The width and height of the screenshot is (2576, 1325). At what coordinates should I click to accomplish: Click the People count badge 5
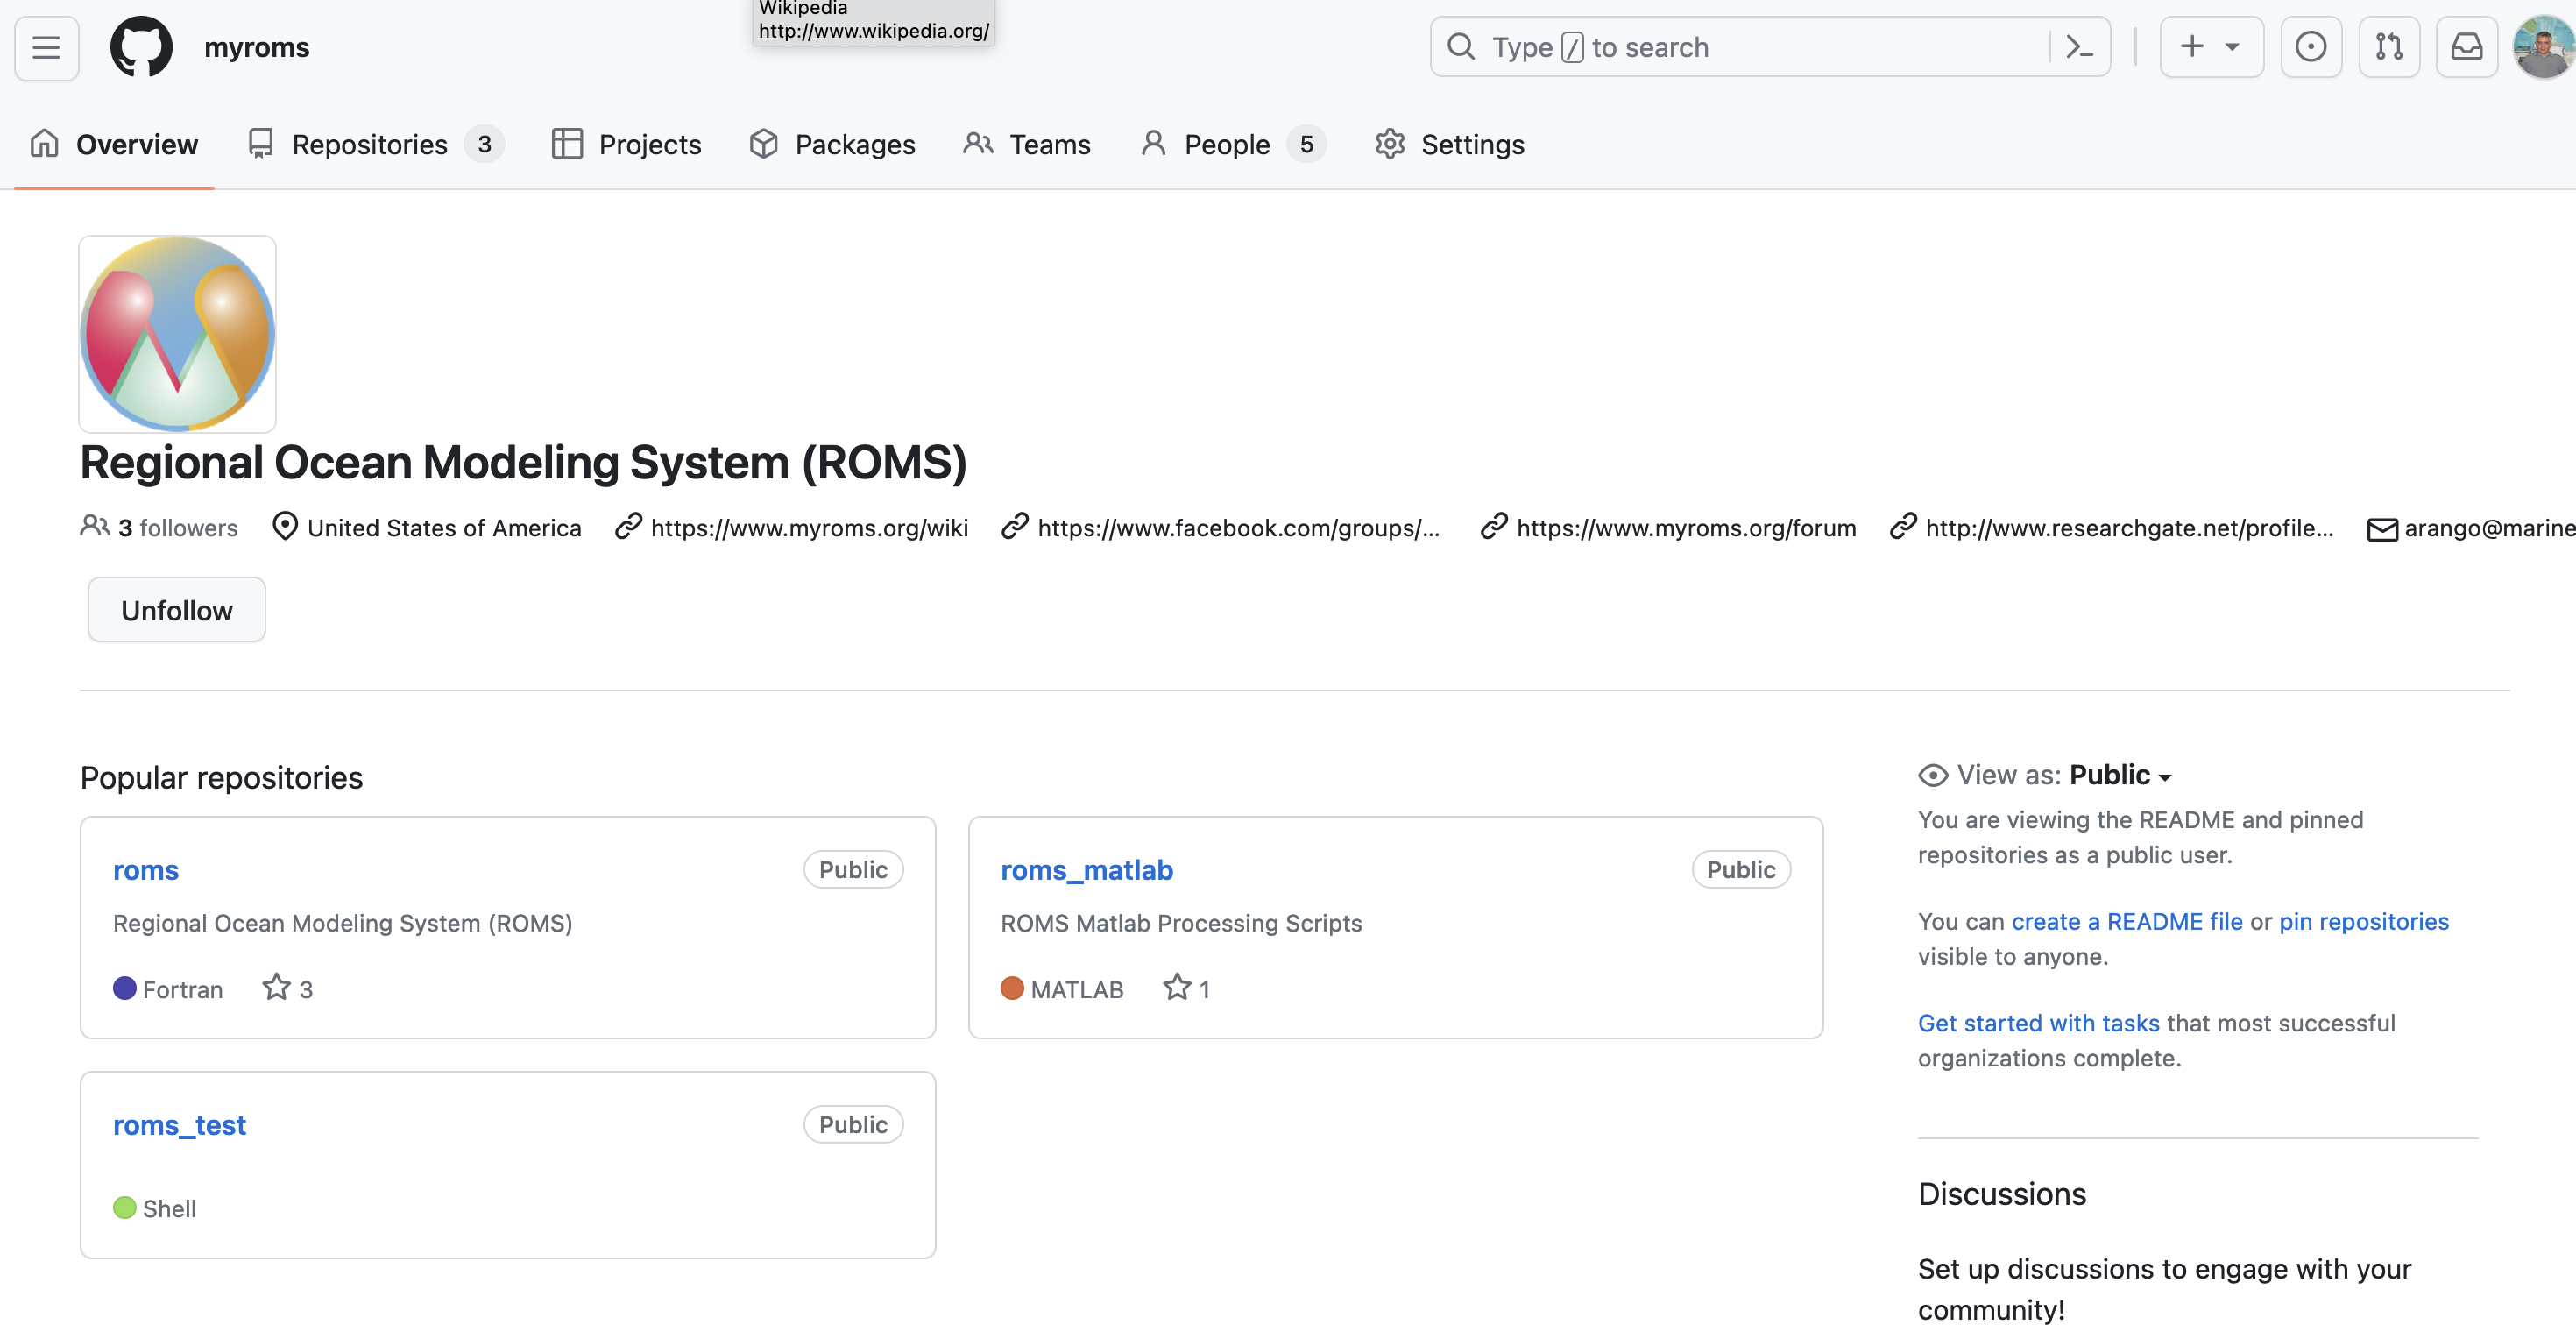(x=1306, y=144)
